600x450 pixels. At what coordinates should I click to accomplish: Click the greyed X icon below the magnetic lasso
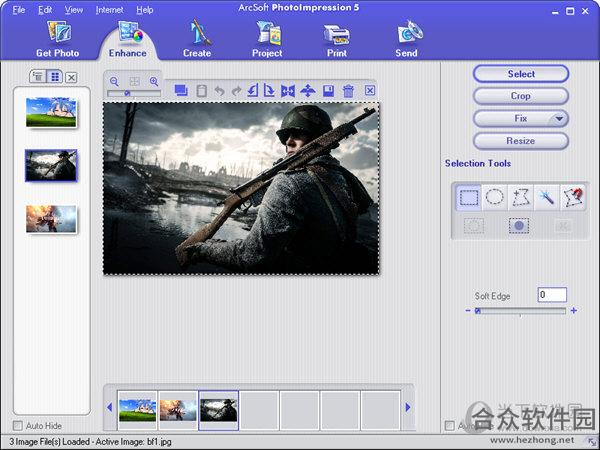pyautogui.click(x=563, y=226)
